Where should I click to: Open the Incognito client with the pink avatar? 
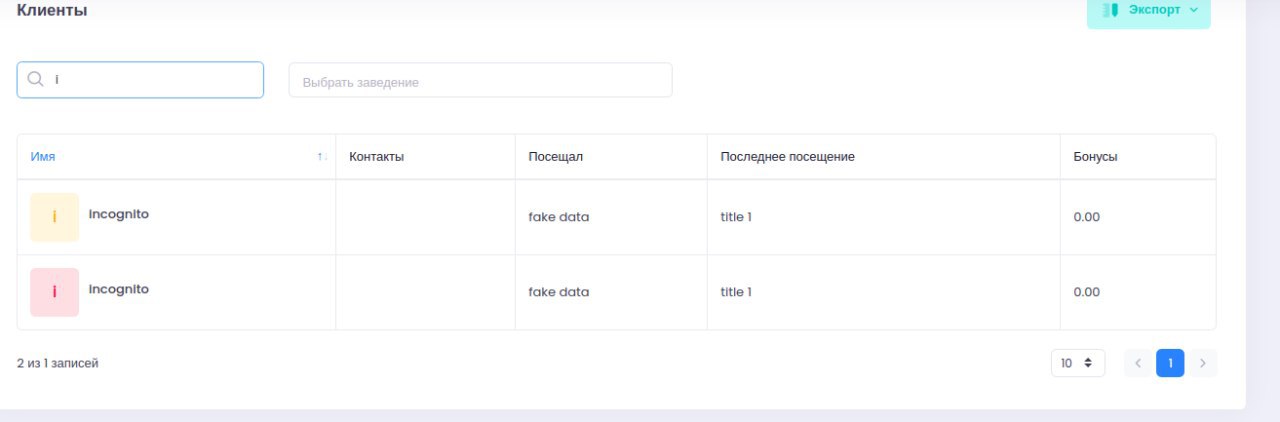[x=119, y=289]
